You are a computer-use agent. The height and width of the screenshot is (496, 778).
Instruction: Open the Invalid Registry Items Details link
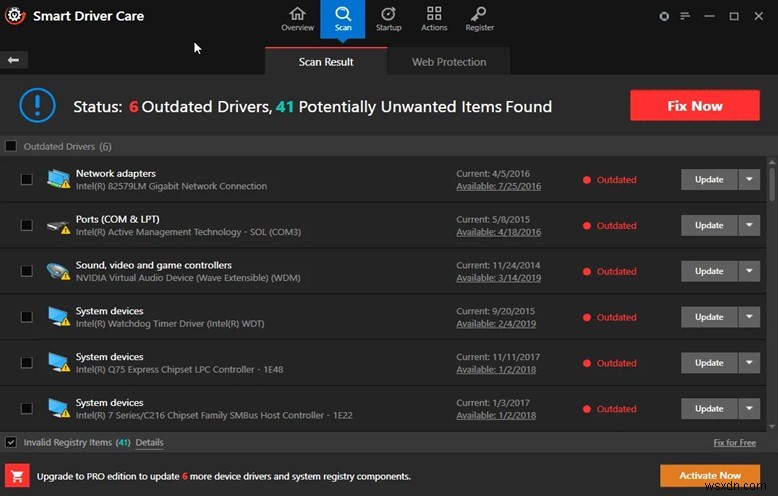click(x=150, y=442)
